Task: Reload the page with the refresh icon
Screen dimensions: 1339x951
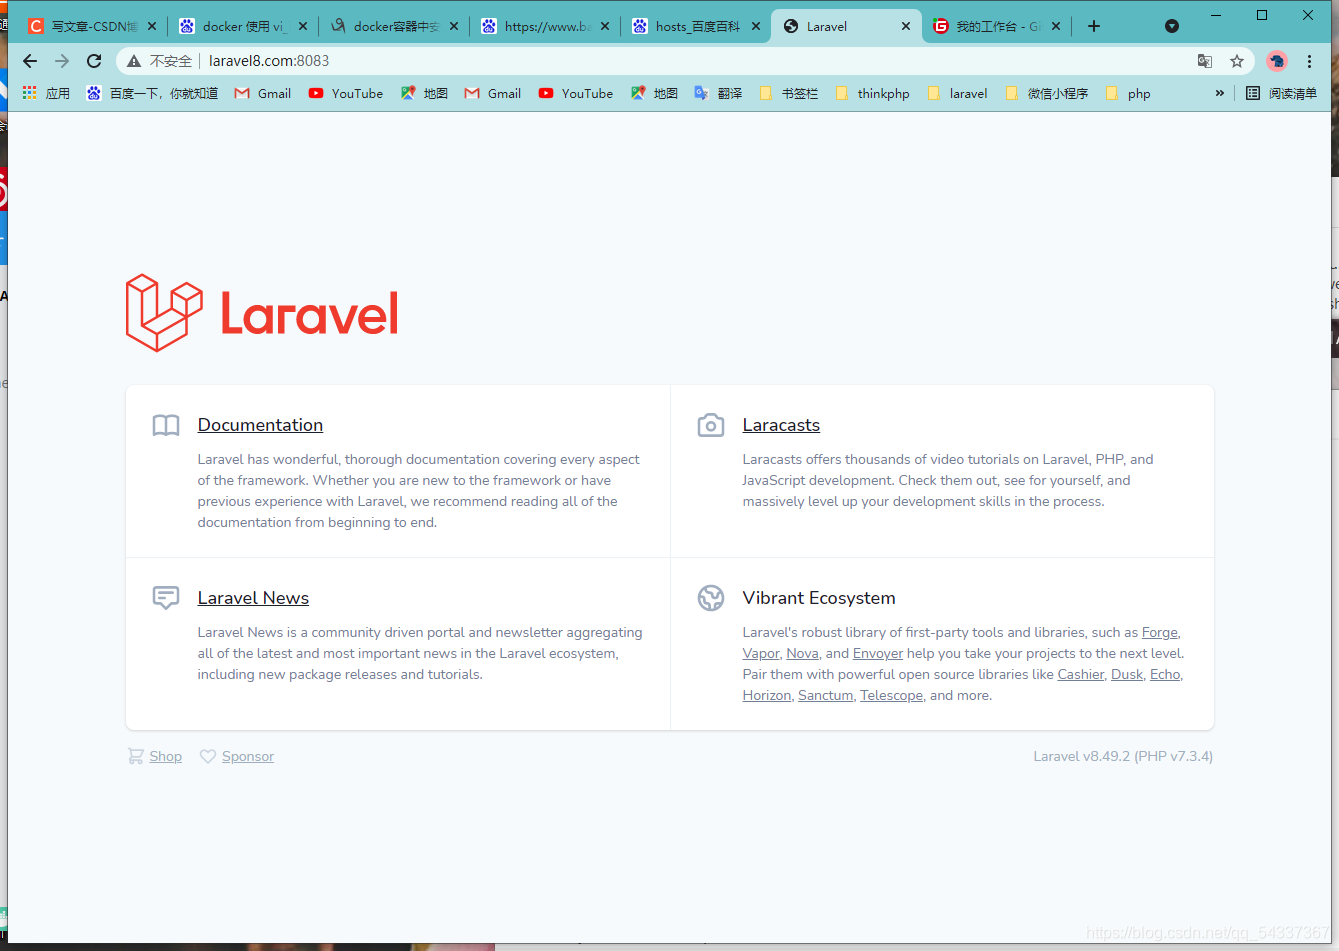Action: click(x=94, y=61)
